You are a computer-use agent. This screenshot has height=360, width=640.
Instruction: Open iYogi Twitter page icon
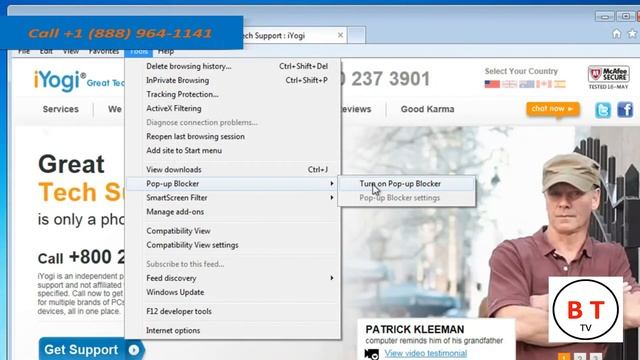[x=603, y=110]
